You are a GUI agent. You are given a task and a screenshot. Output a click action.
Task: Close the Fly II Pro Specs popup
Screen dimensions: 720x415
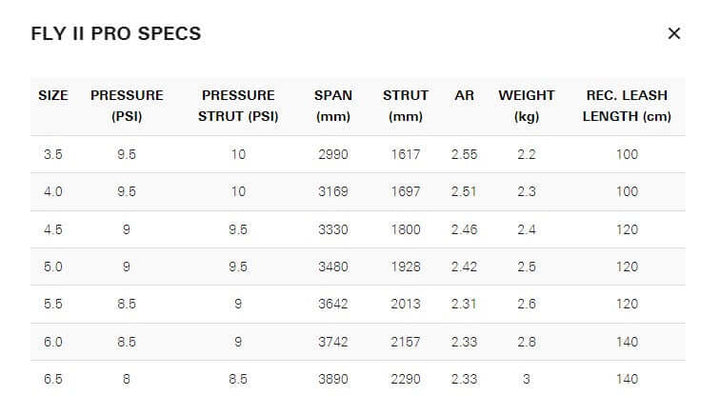pyautogui.click(x=674, y=34)
